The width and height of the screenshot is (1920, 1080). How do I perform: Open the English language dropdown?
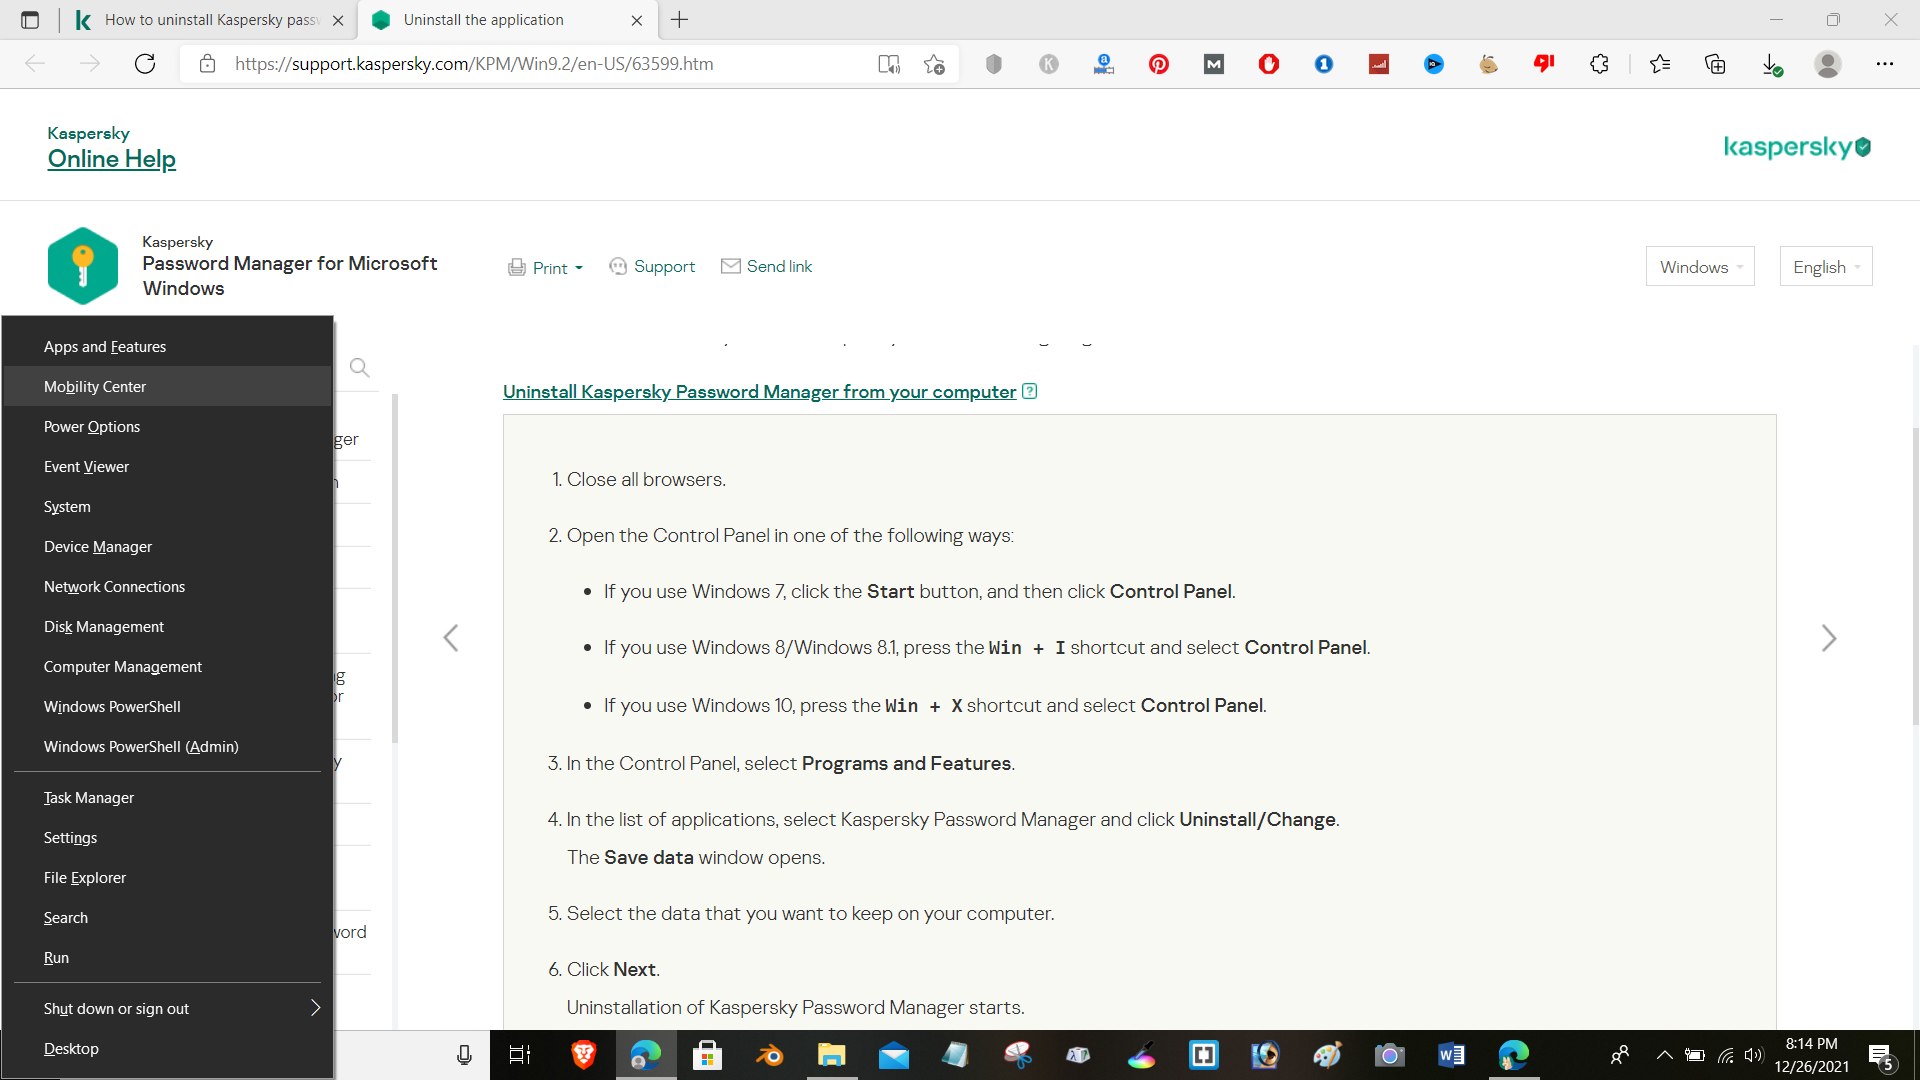pyautogui.click(x=1826, y=267)
